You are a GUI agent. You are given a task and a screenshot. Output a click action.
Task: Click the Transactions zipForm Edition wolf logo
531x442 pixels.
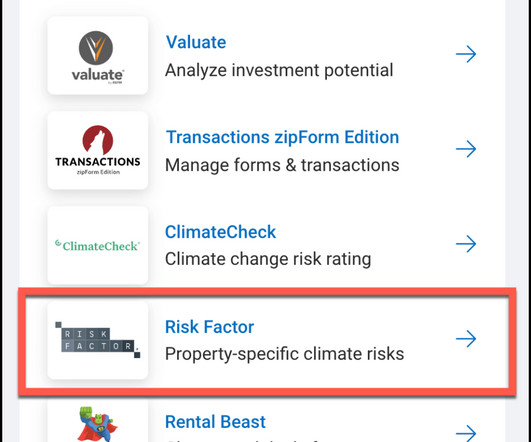pos(98,150)
